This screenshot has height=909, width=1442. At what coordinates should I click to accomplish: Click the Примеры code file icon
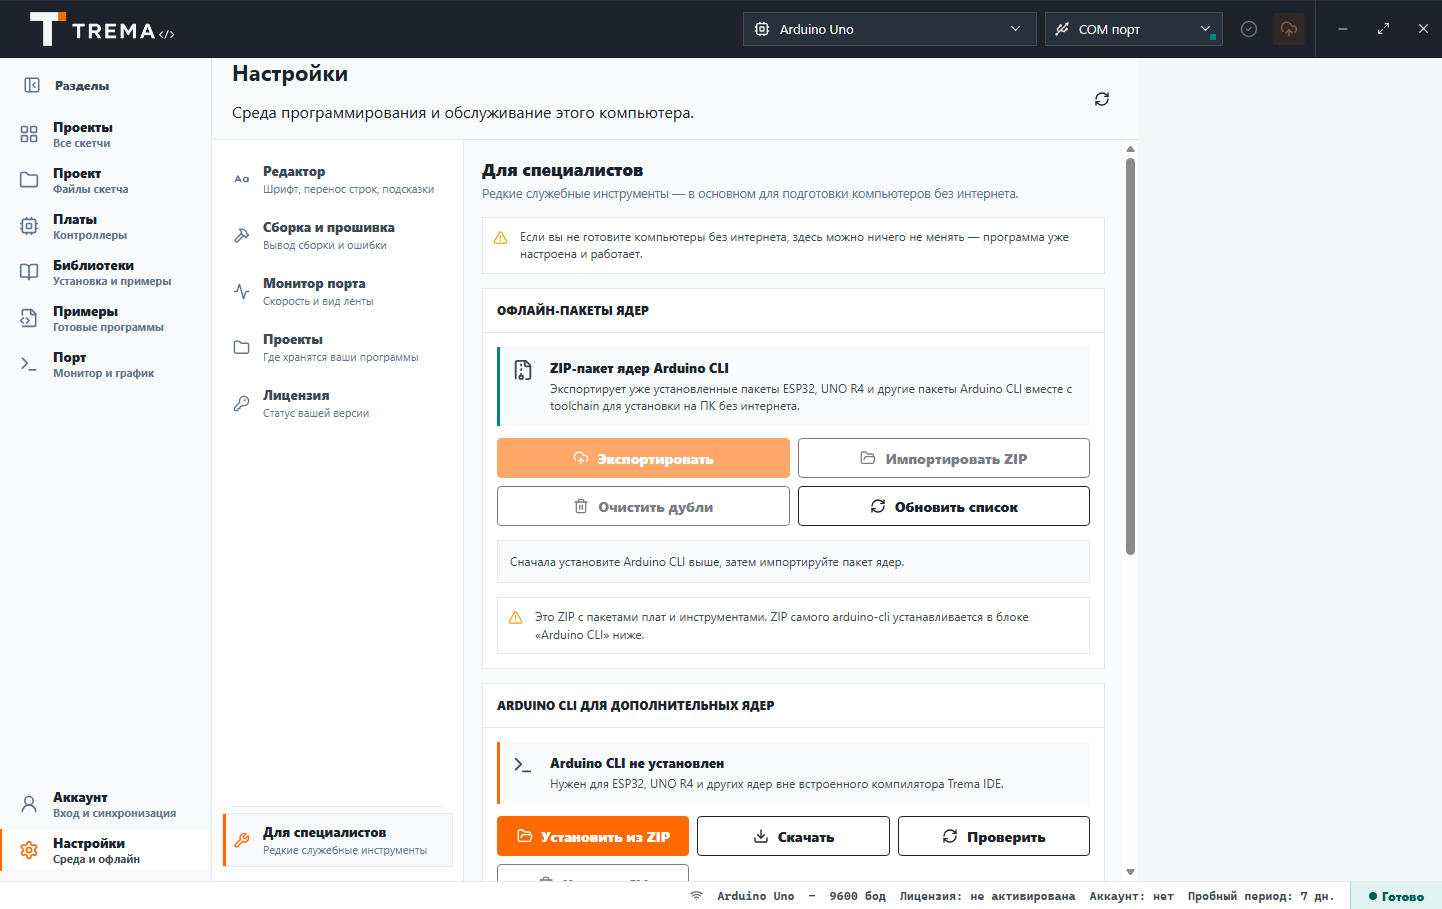click(29, 318)
